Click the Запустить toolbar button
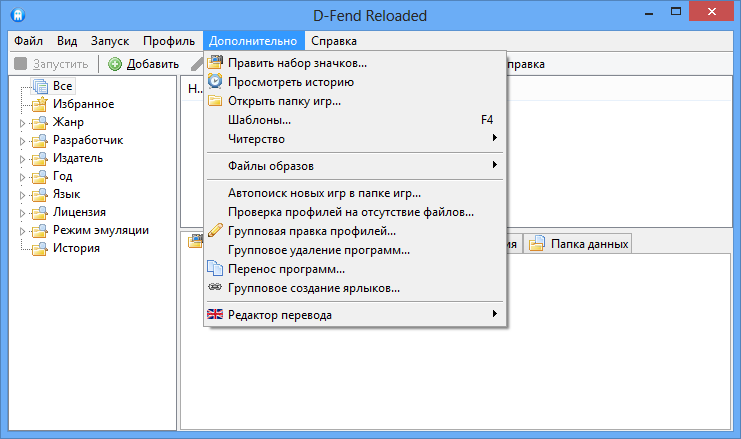741x439 pixels. [x=52, y=64]
